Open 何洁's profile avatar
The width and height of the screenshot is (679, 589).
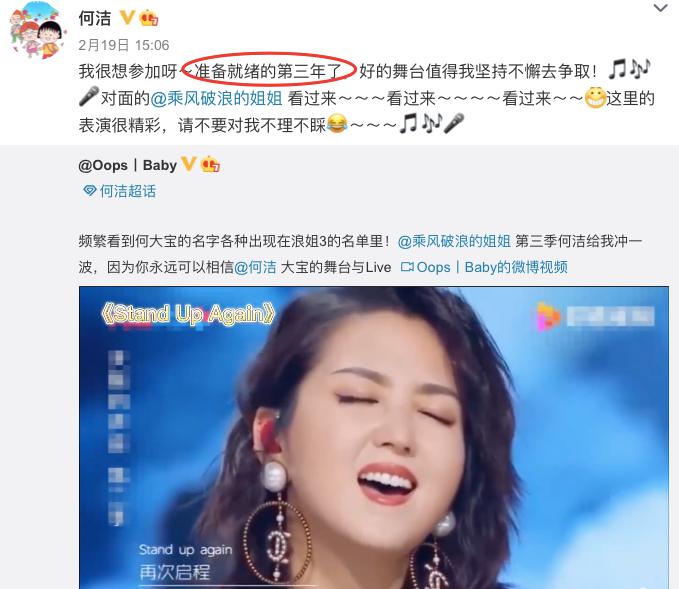click(38, 30)
